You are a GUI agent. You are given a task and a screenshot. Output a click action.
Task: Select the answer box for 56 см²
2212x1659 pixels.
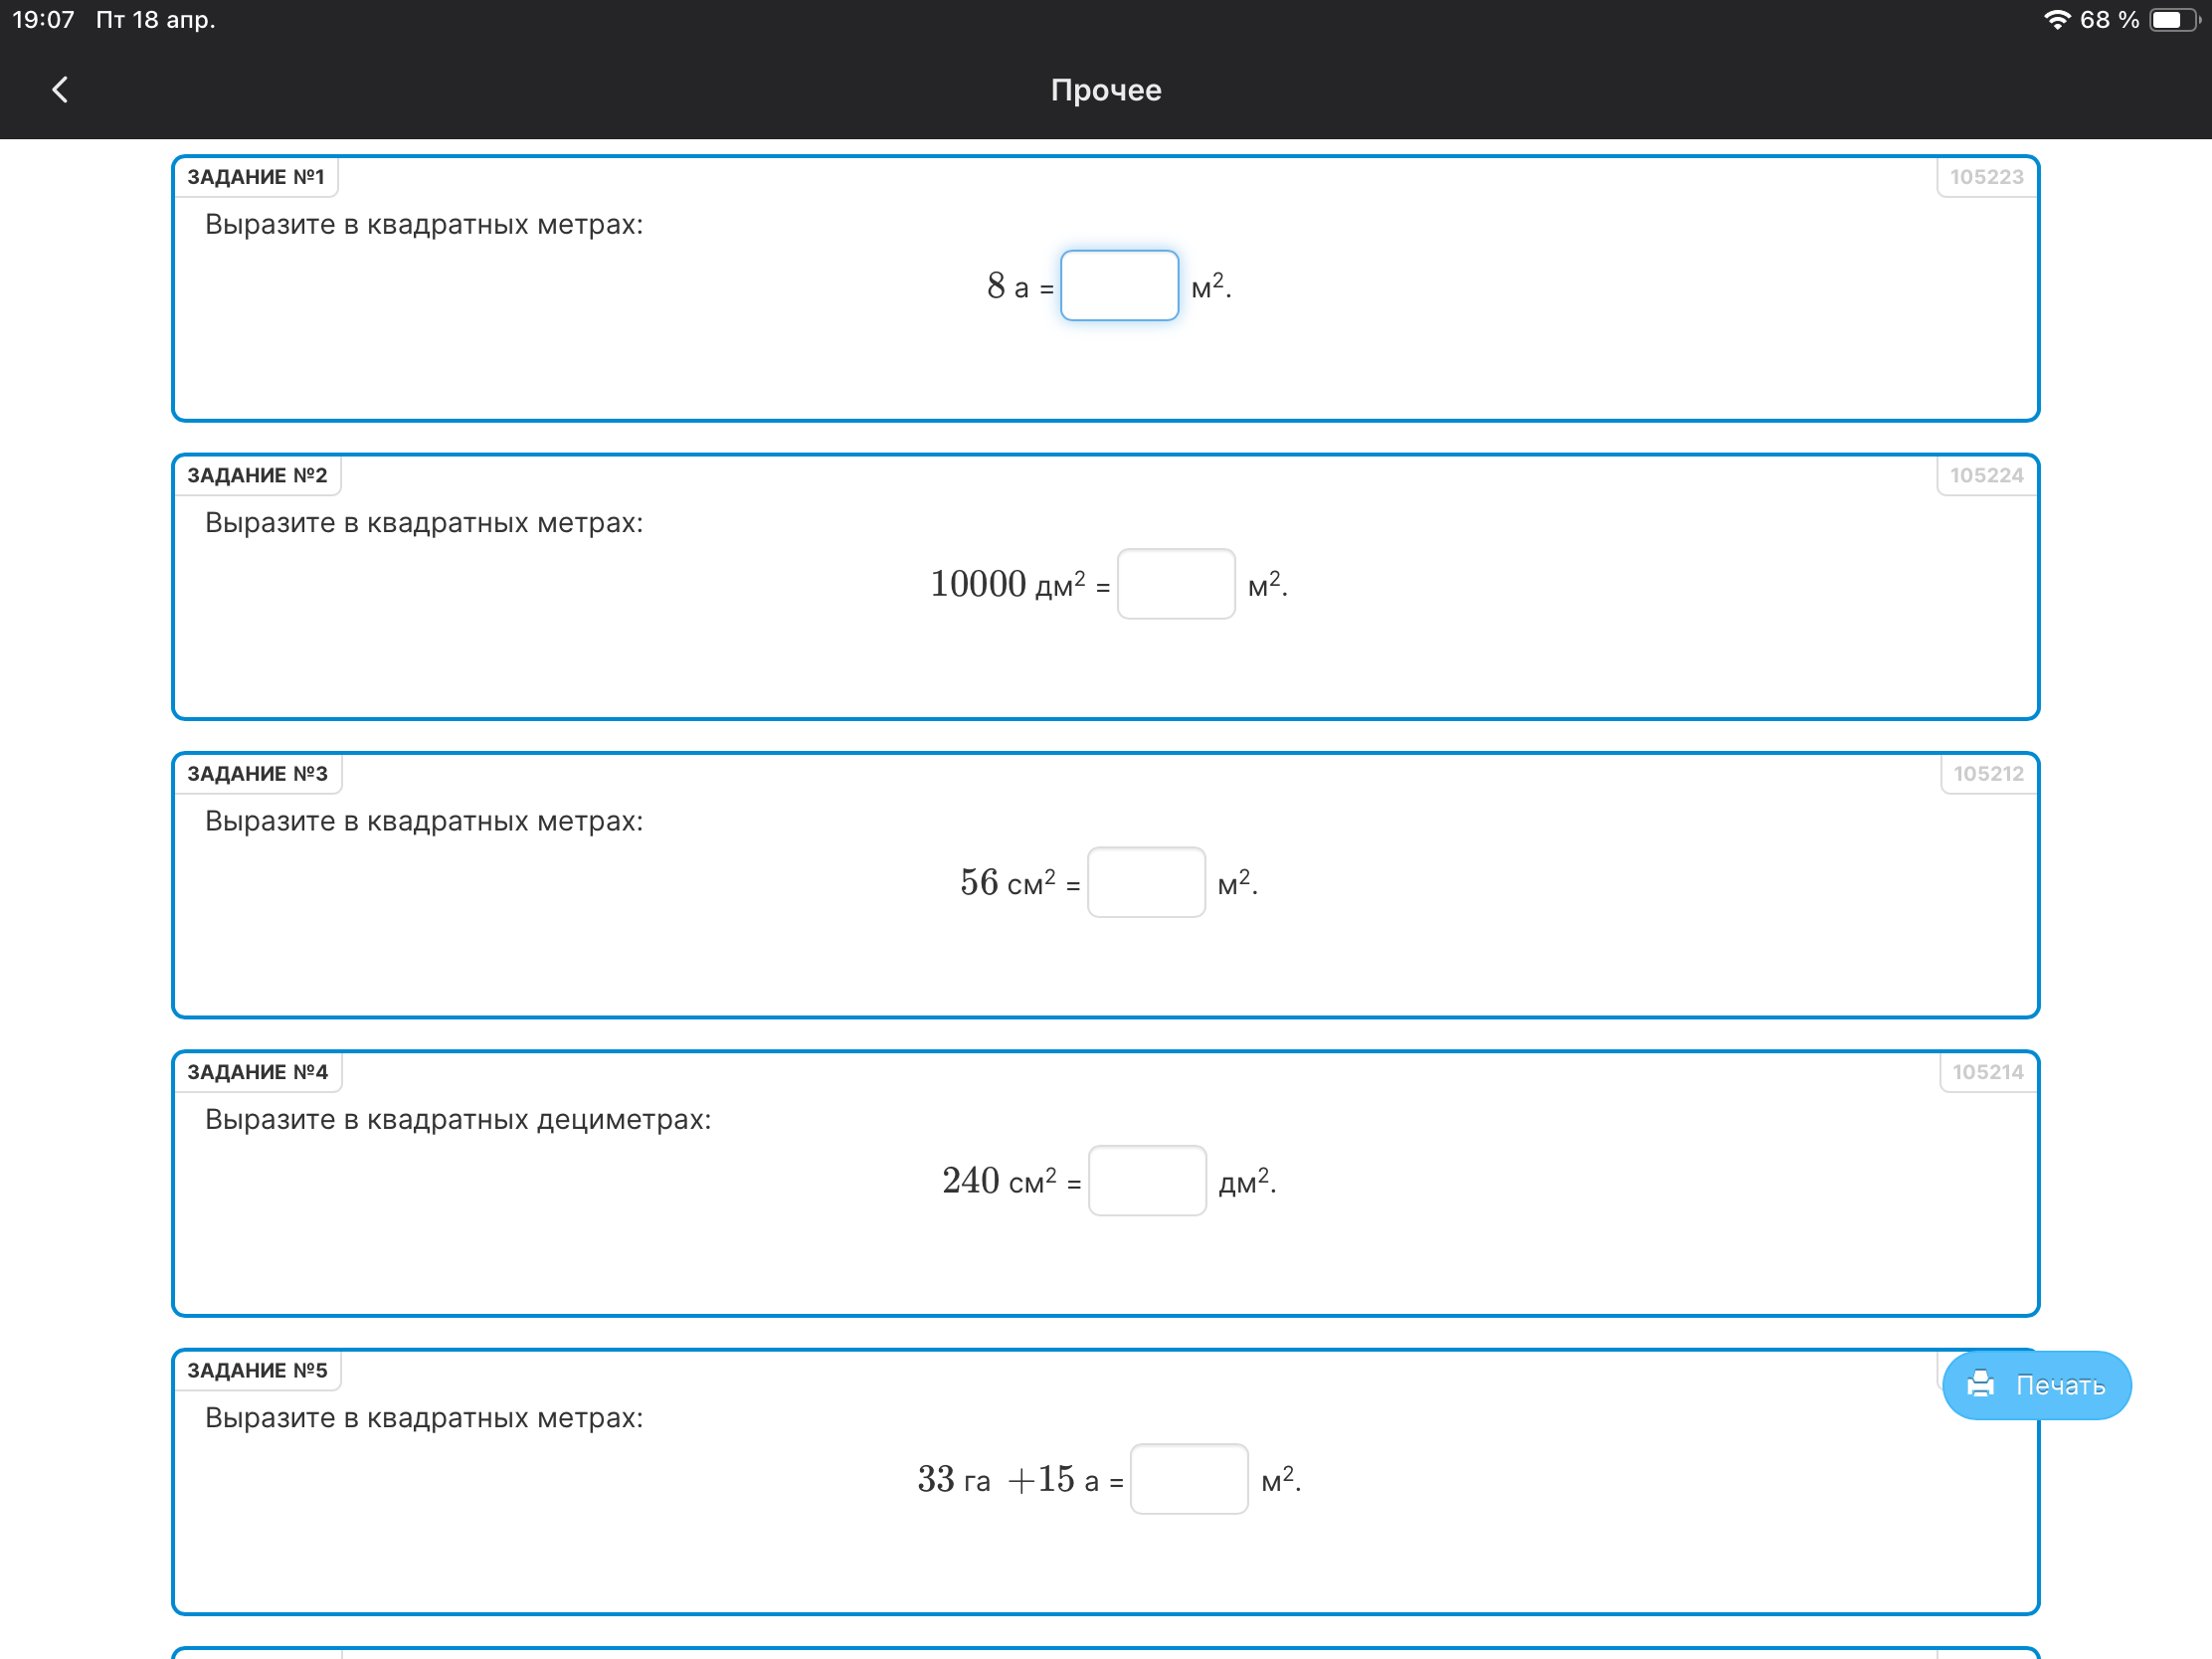coord(1146,882)
